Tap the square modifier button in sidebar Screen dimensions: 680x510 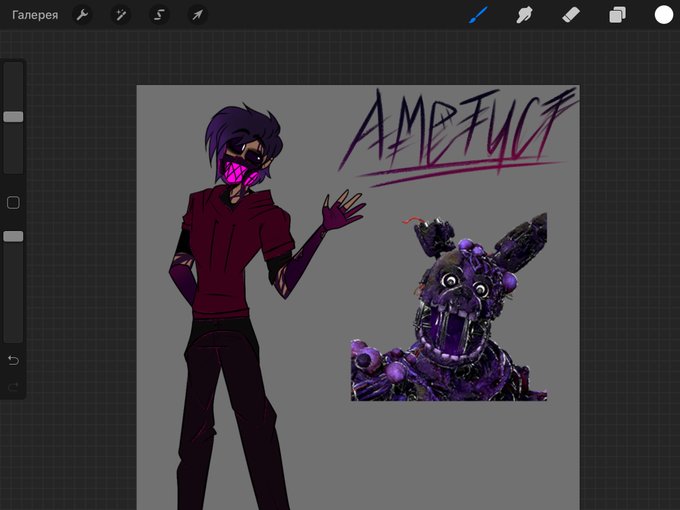[13, 203]
